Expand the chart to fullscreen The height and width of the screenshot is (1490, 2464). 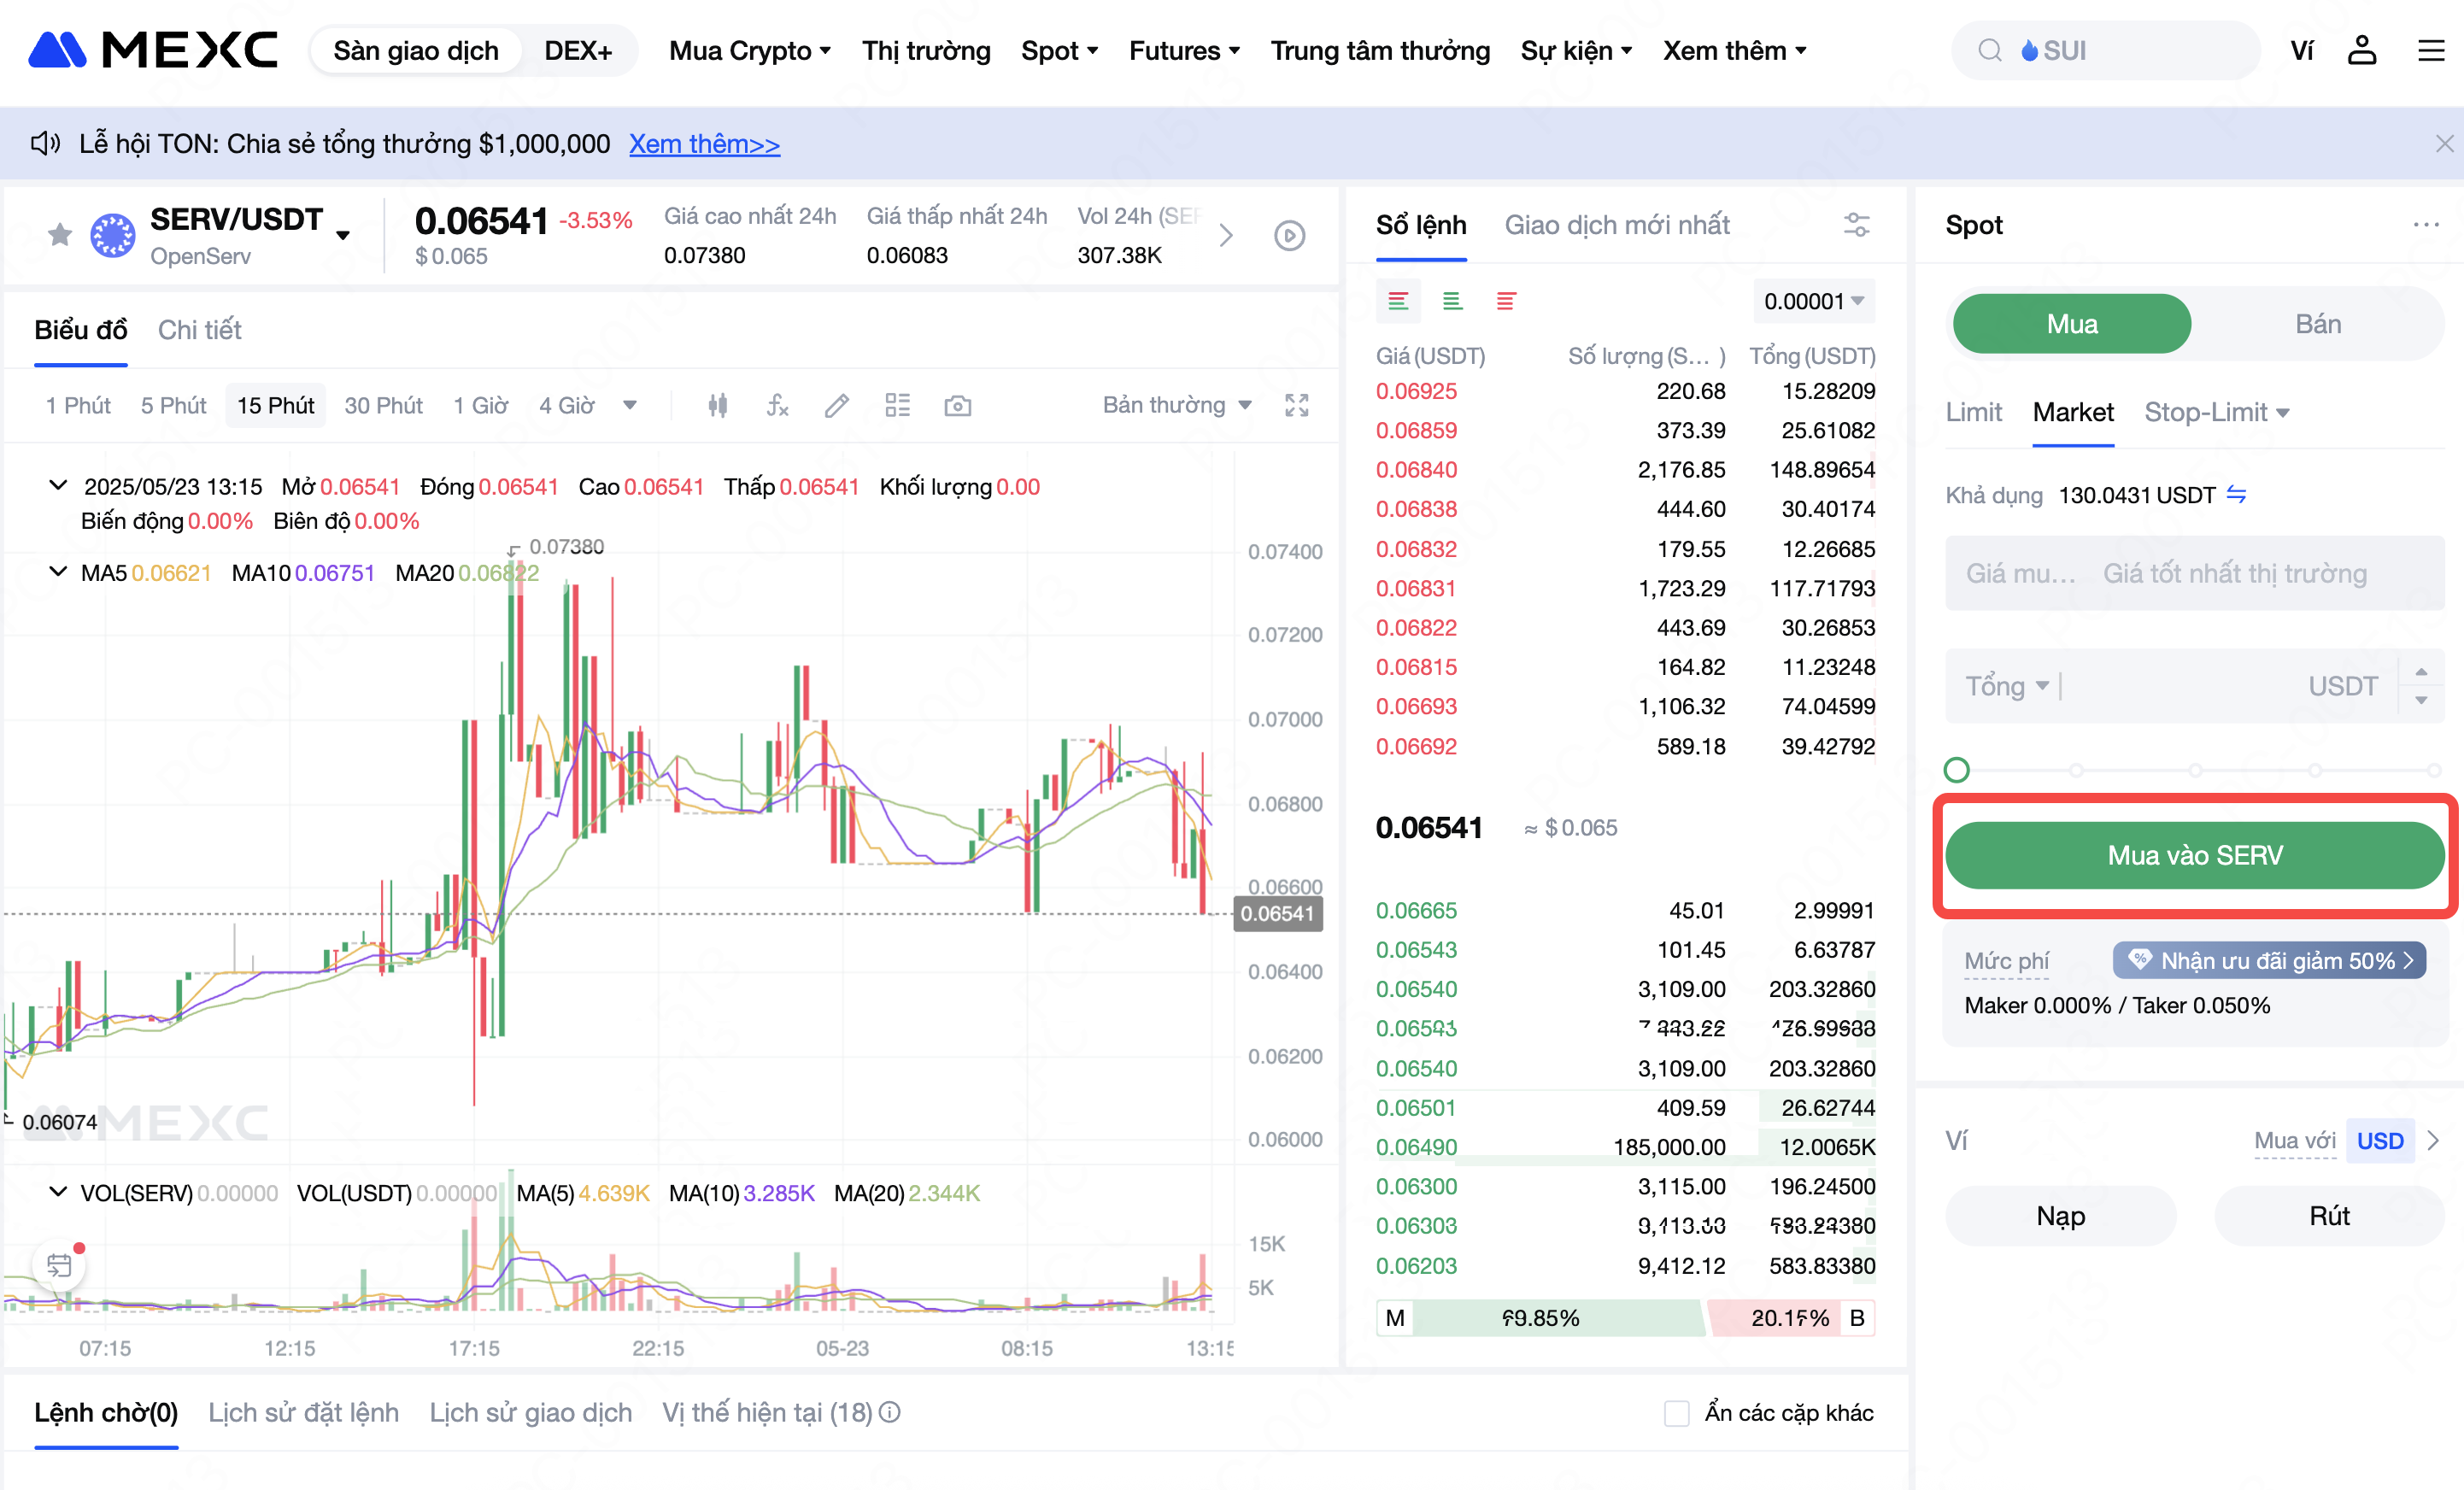click(1297, 405)
